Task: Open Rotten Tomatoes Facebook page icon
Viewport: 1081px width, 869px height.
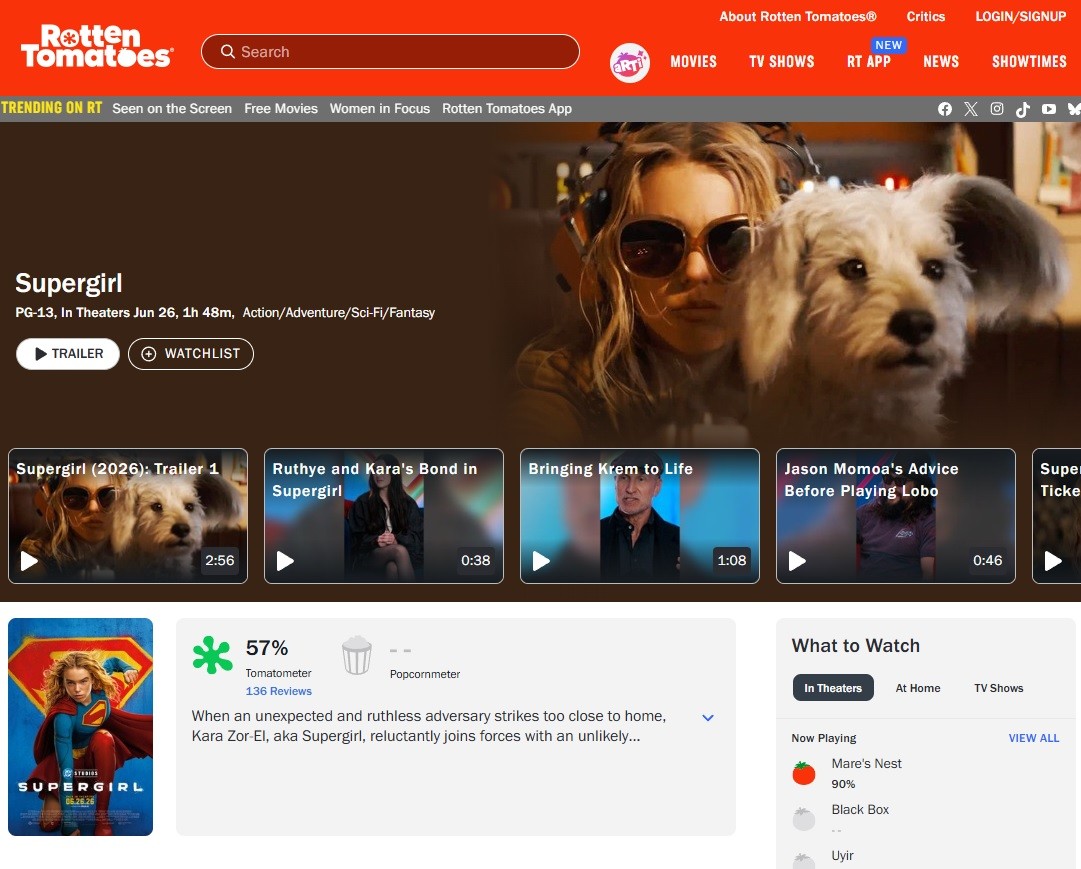Action: pyautogui.click(x=944, y=109)
